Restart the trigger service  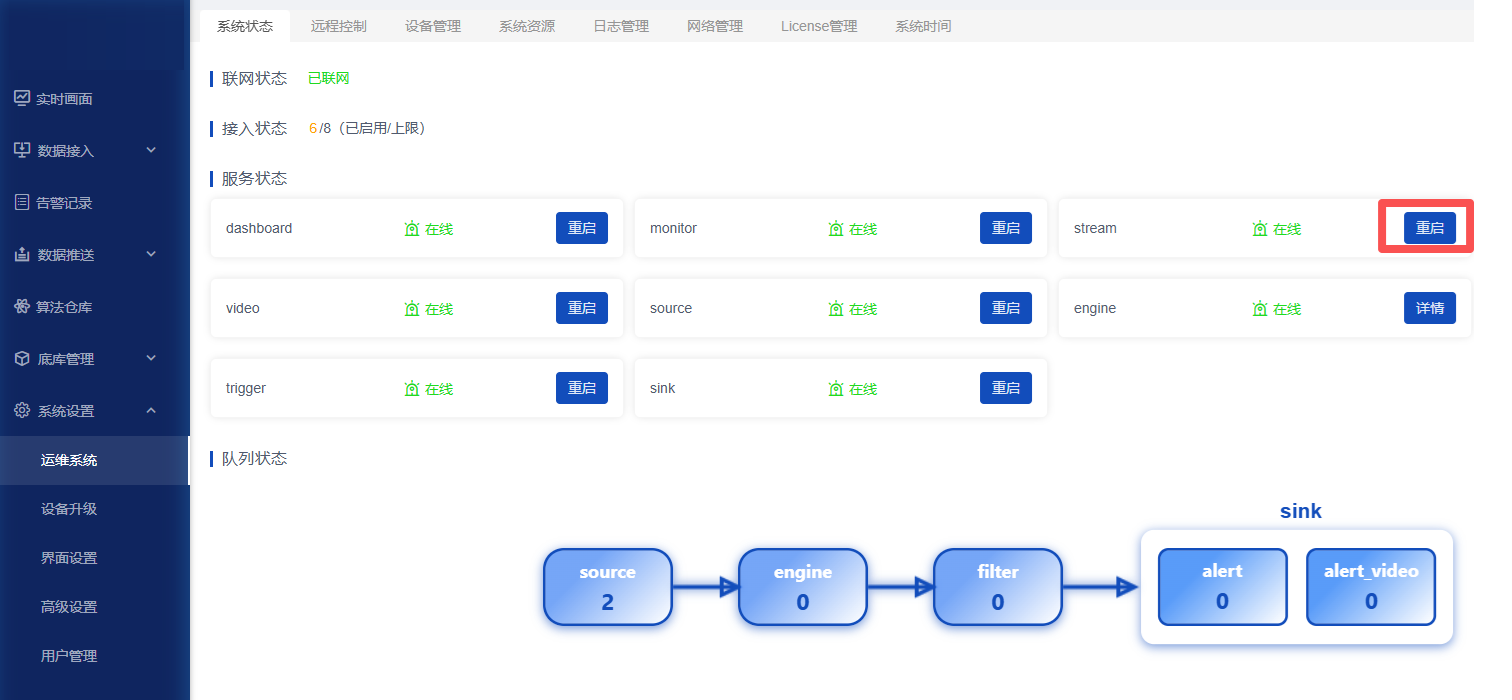(x=582, y=388)
